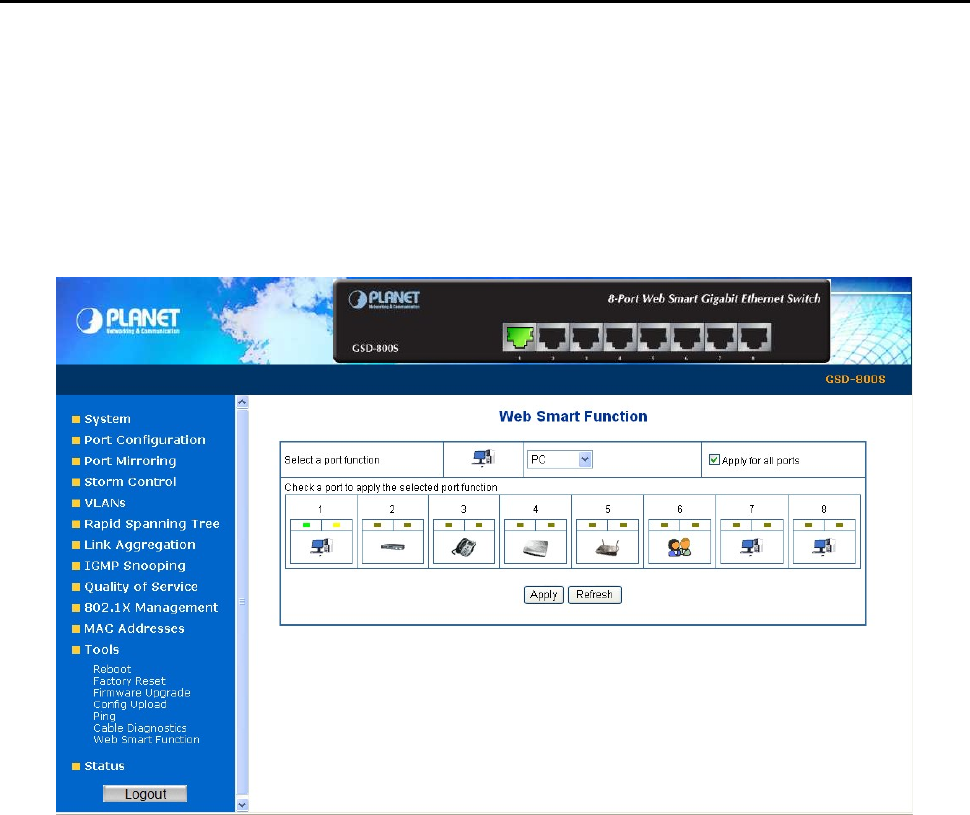Toggle the Apply for all ports checkbox
Viewport: 970px width, 815px height.
[x=714, y=460]
